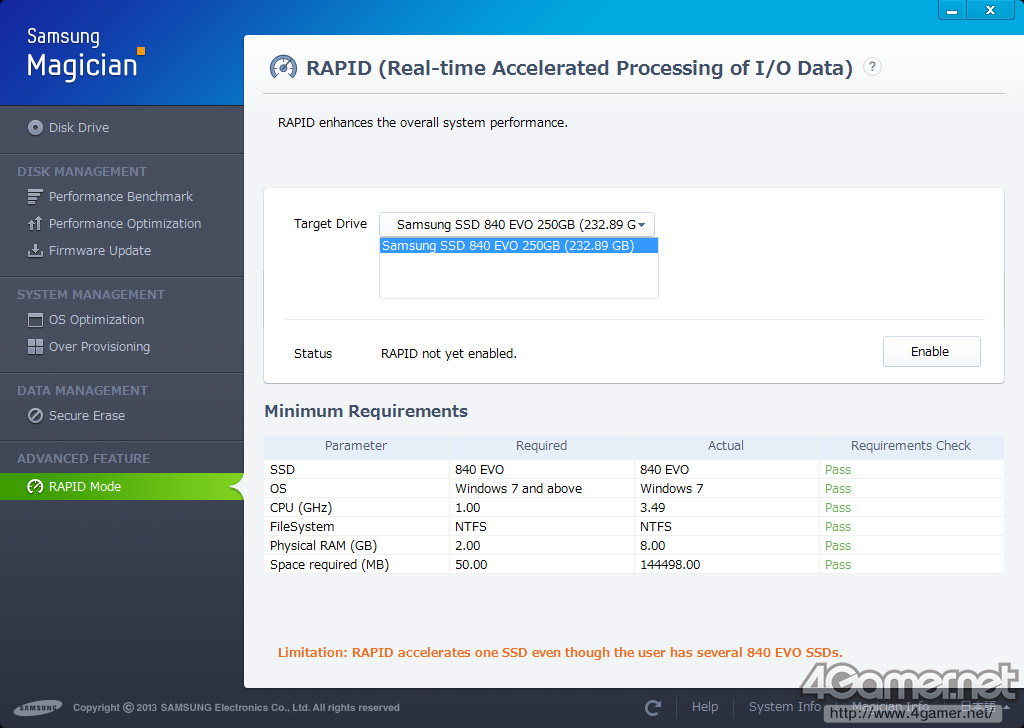Click the Performance Benchmark bars icon
The width and height of the screenshot is (1024, 728).
(35, 197)
